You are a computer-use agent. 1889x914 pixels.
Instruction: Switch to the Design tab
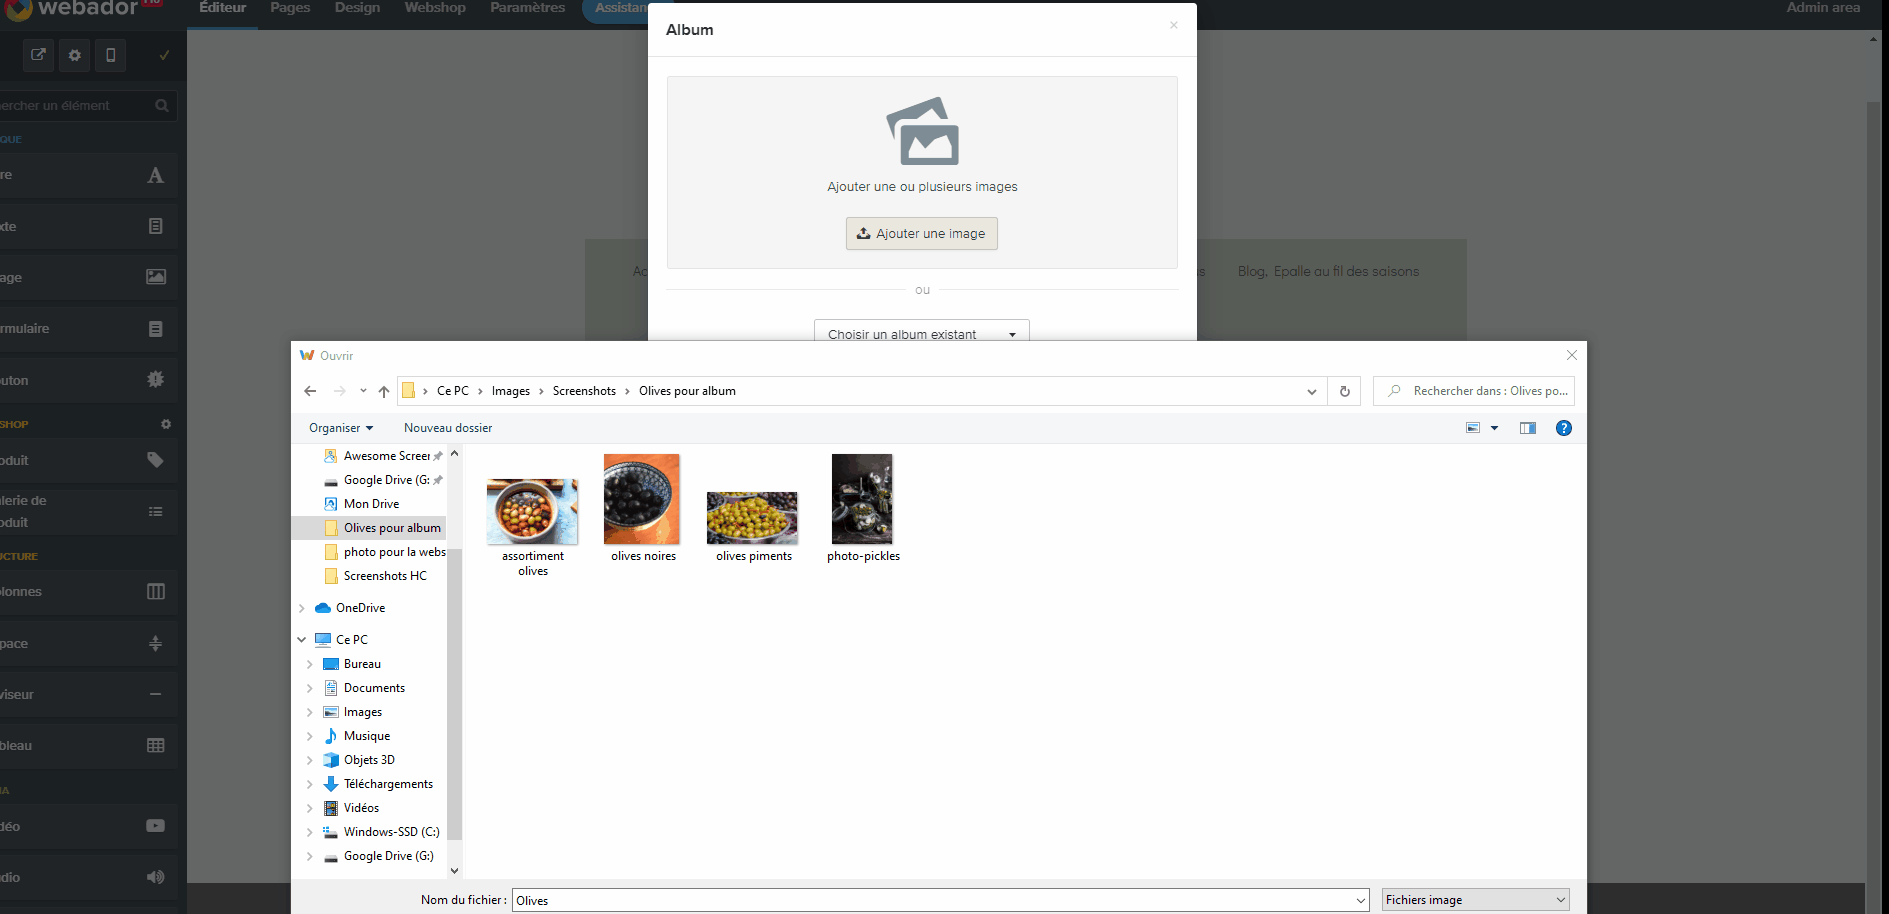(357, 8)
